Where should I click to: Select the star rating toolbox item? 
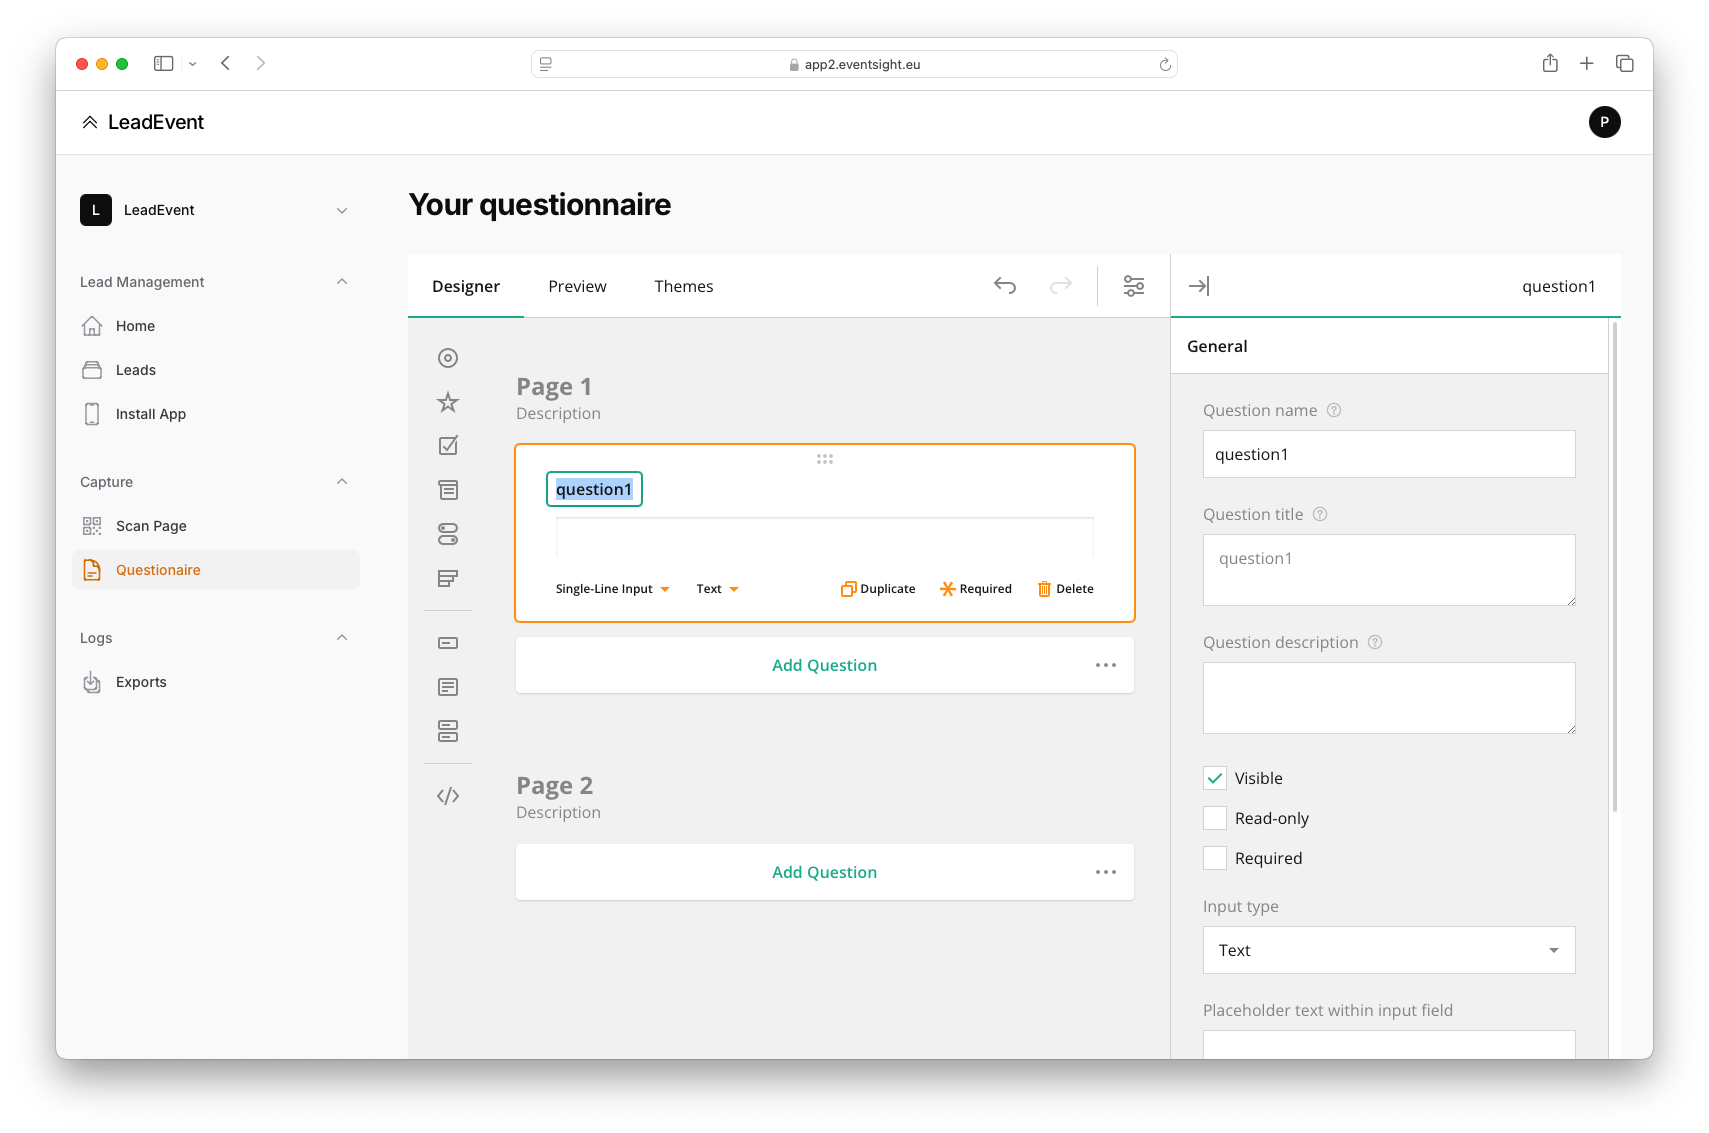448,402
